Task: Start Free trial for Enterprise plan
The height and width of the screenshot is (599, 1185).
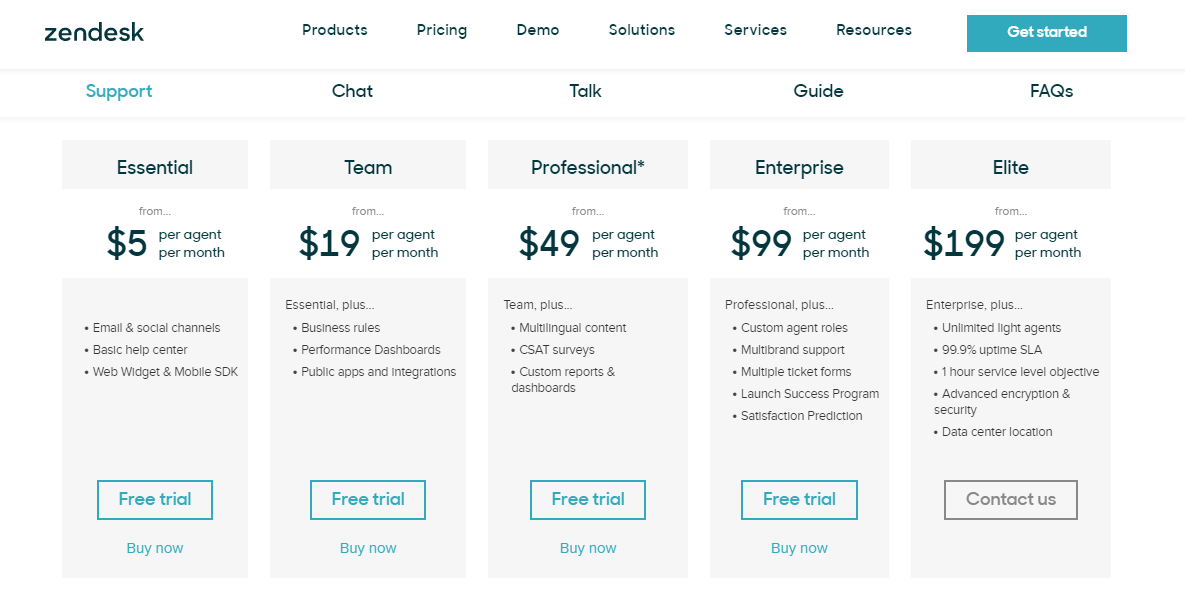Action: [800, 500]
